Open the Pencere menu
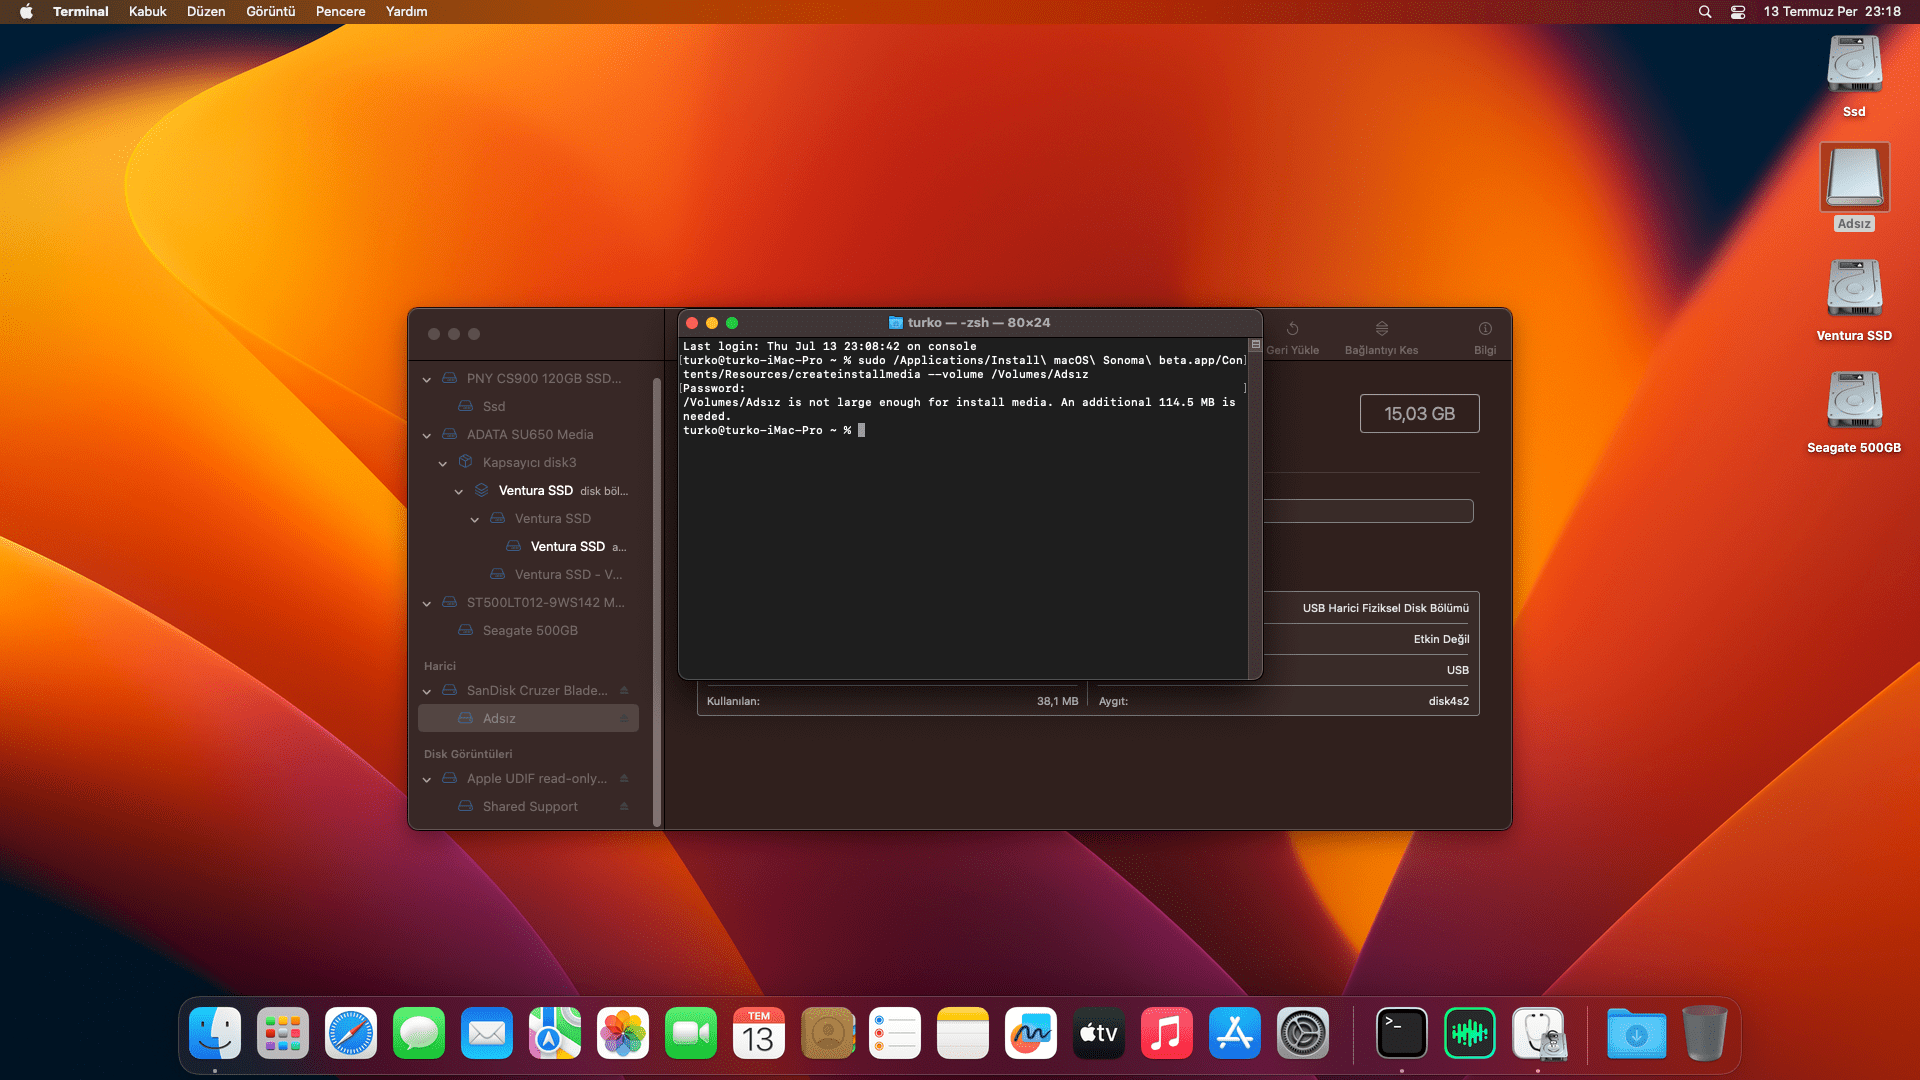This screenshot has width=1920, height=1080. click(340, 12)
